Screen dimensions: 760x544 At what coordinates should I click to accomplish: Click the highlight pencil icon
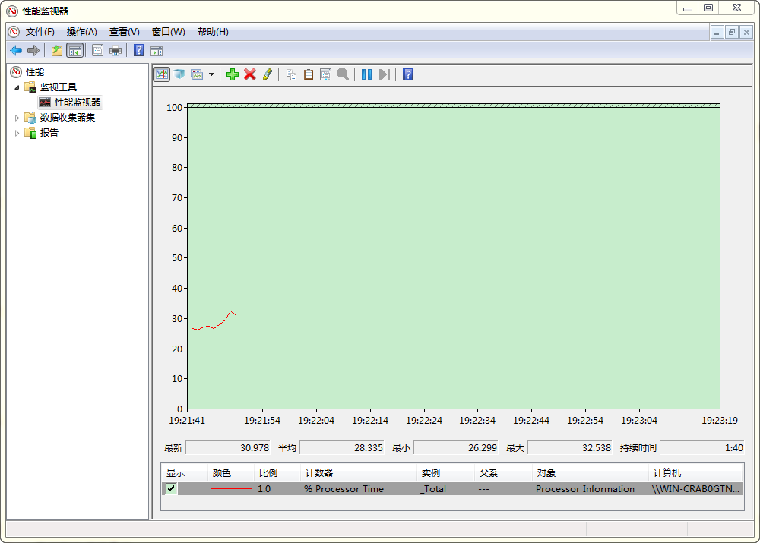[x=267, y=74]
